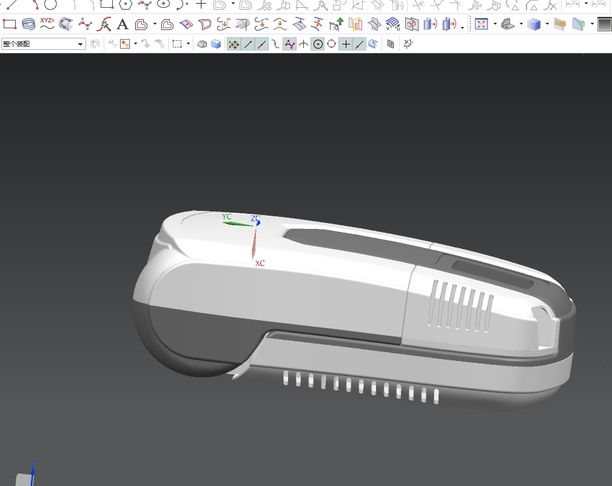612x486 pixels.
Task: Click the view triad in bottom-left corner
Action: tap(32, 474)
